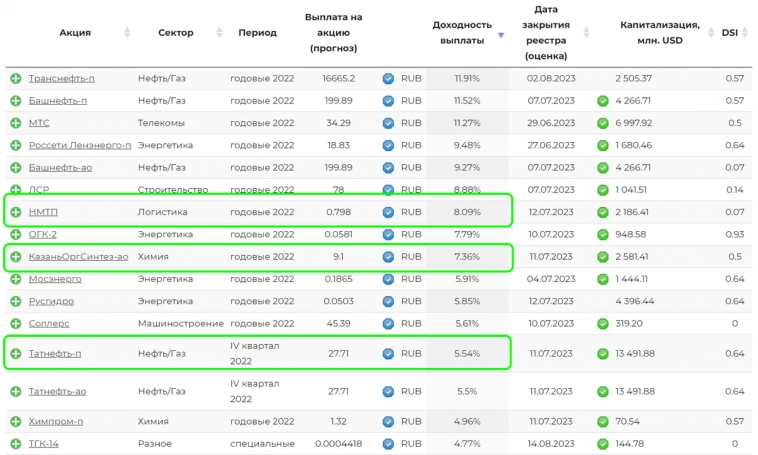Select the 0.0004418 payout value
The height and width of the screenshot is (455, 758).
[x=338, y=444]
